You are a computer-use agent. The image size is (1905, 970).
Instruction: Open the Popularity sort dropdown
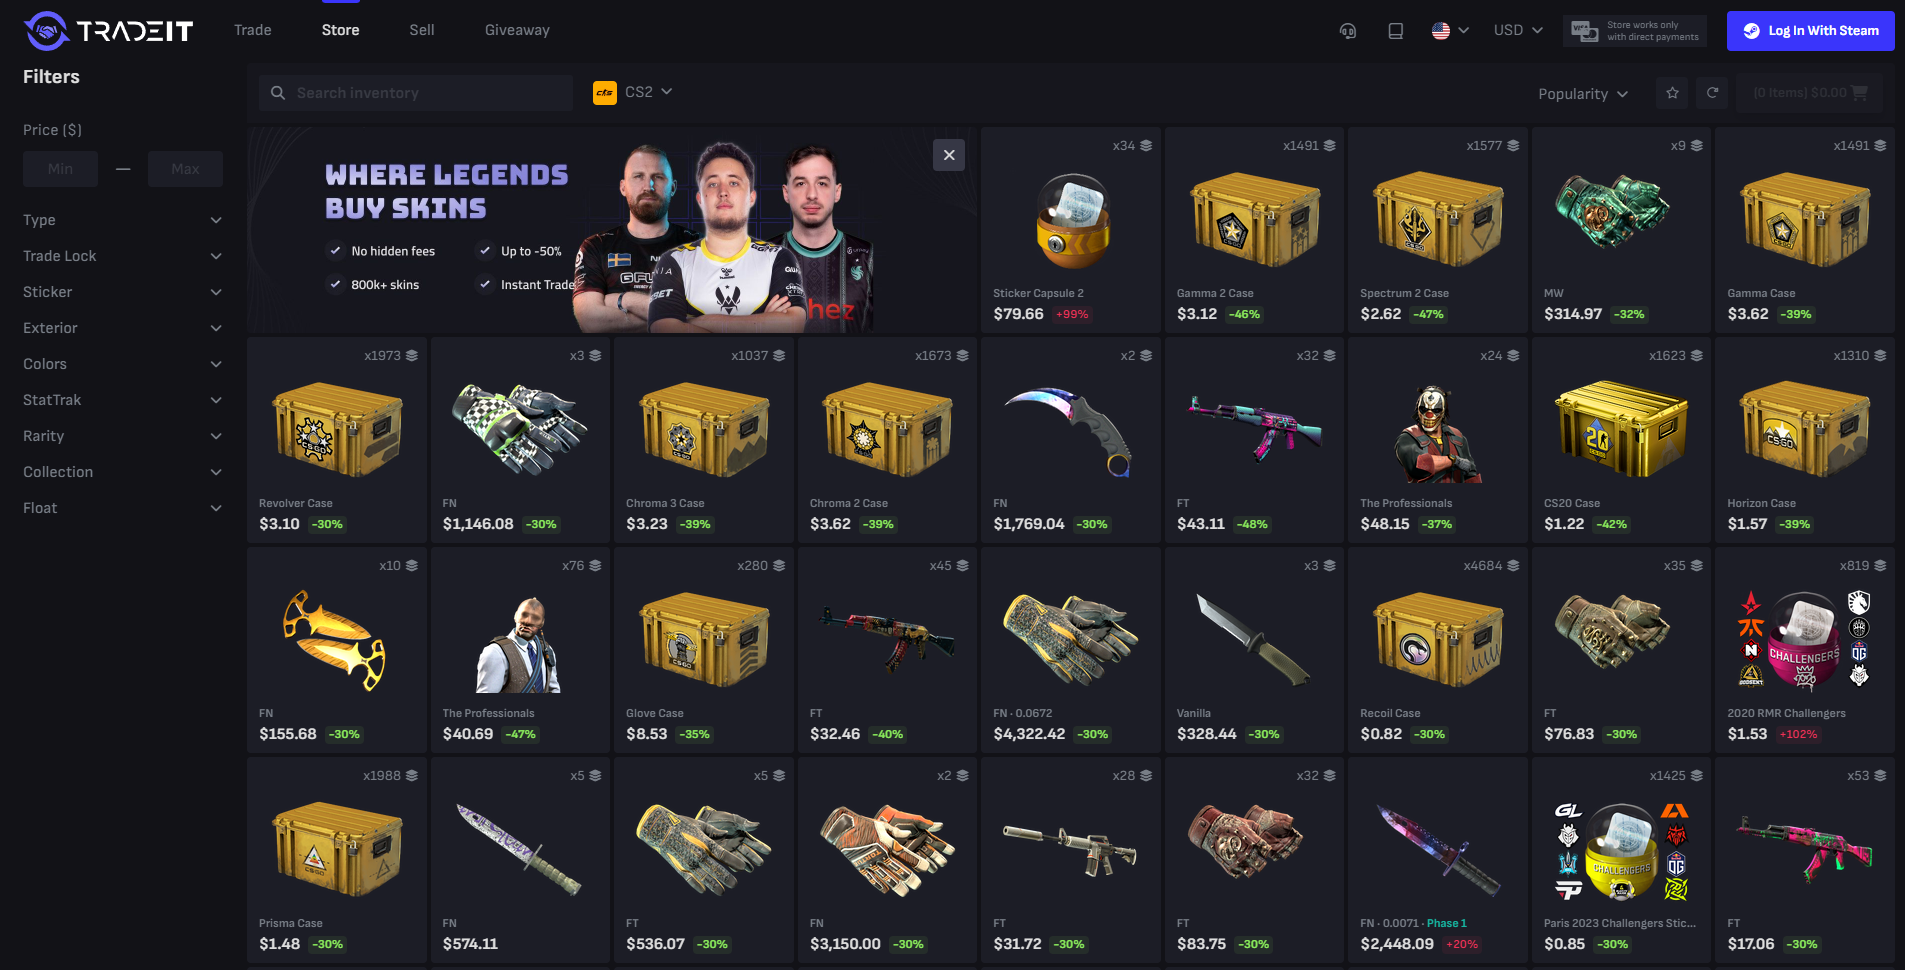point(1583,94)
